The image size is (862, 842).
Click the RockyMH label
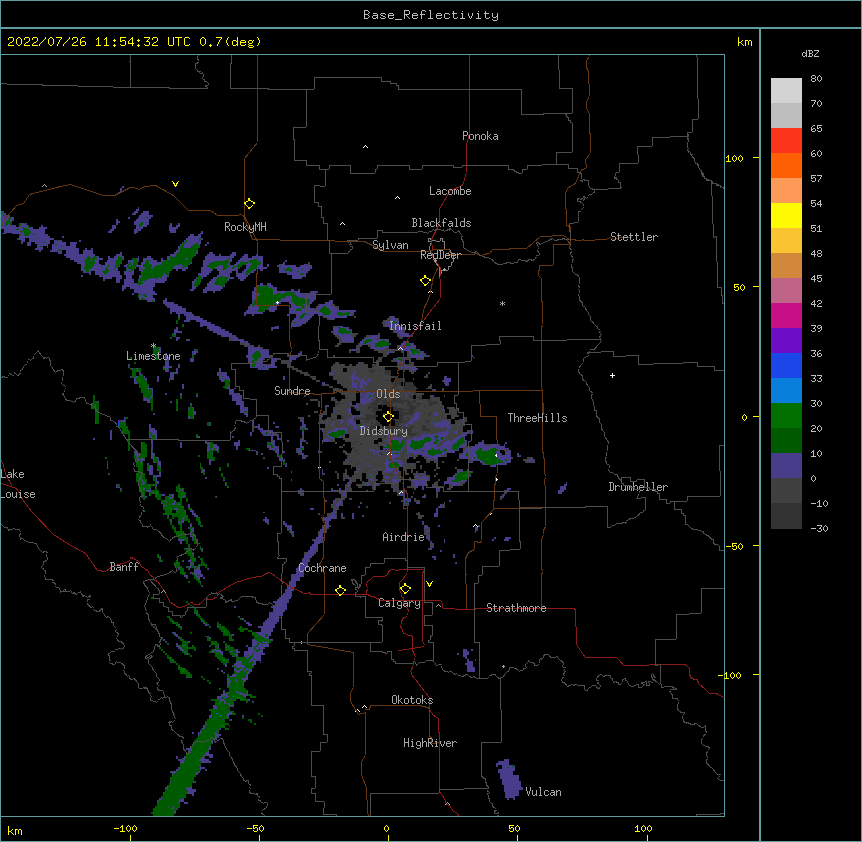click(245, 227)
